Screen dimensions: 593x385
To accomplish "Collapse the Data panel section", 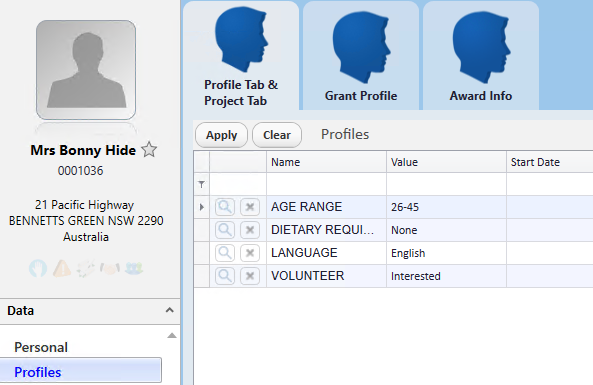I will pos(169,310).
